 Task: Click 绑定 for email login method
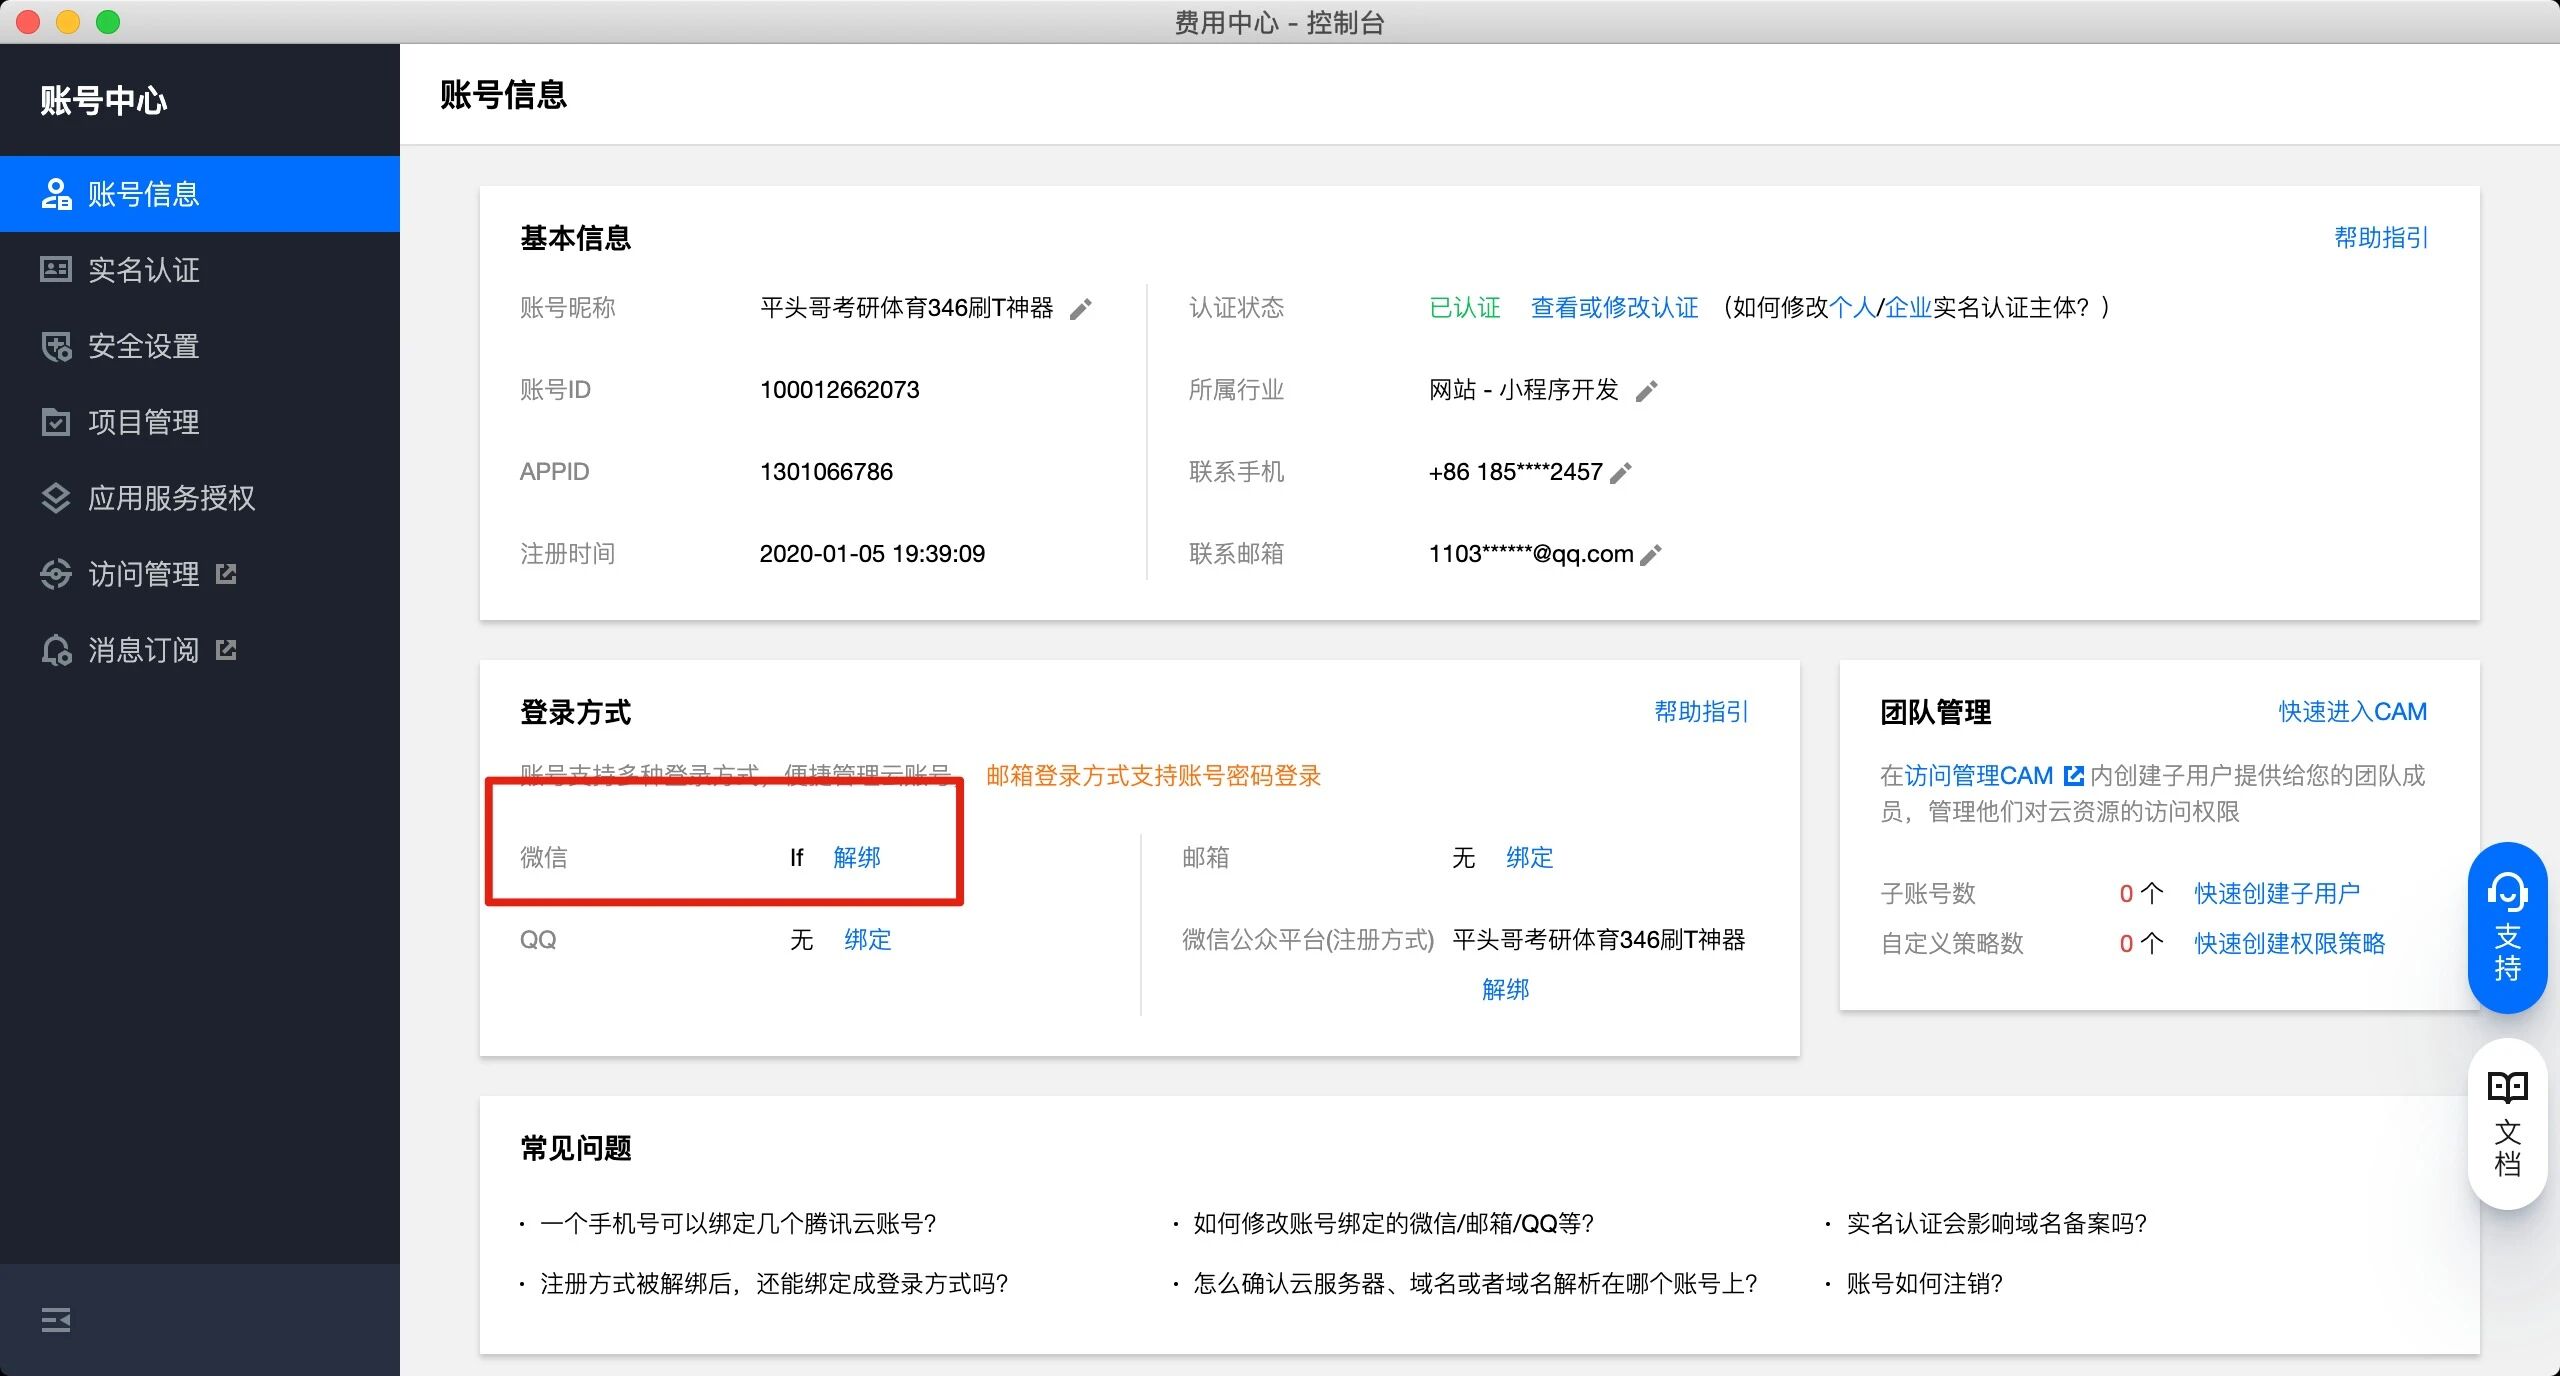click(x=1529, y=857)
